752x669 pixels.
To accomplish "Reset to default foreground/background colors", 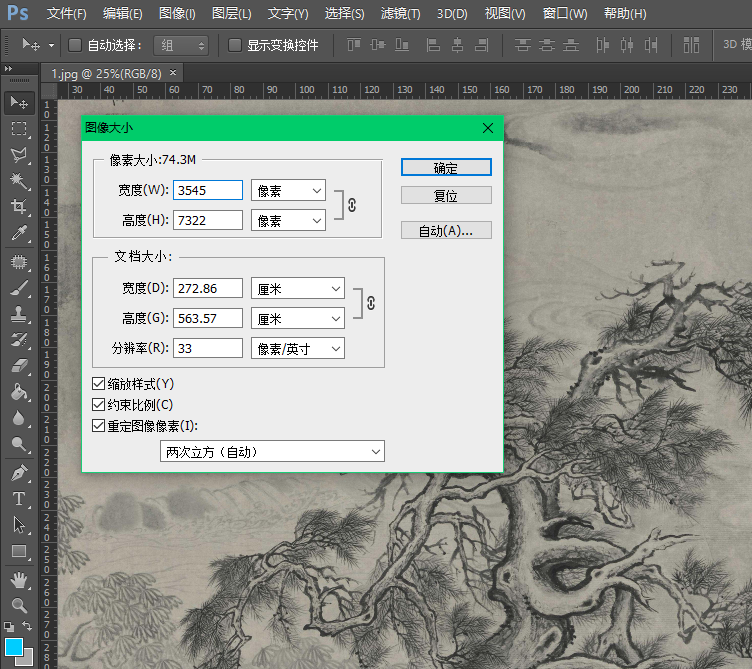I will (9, 626).
